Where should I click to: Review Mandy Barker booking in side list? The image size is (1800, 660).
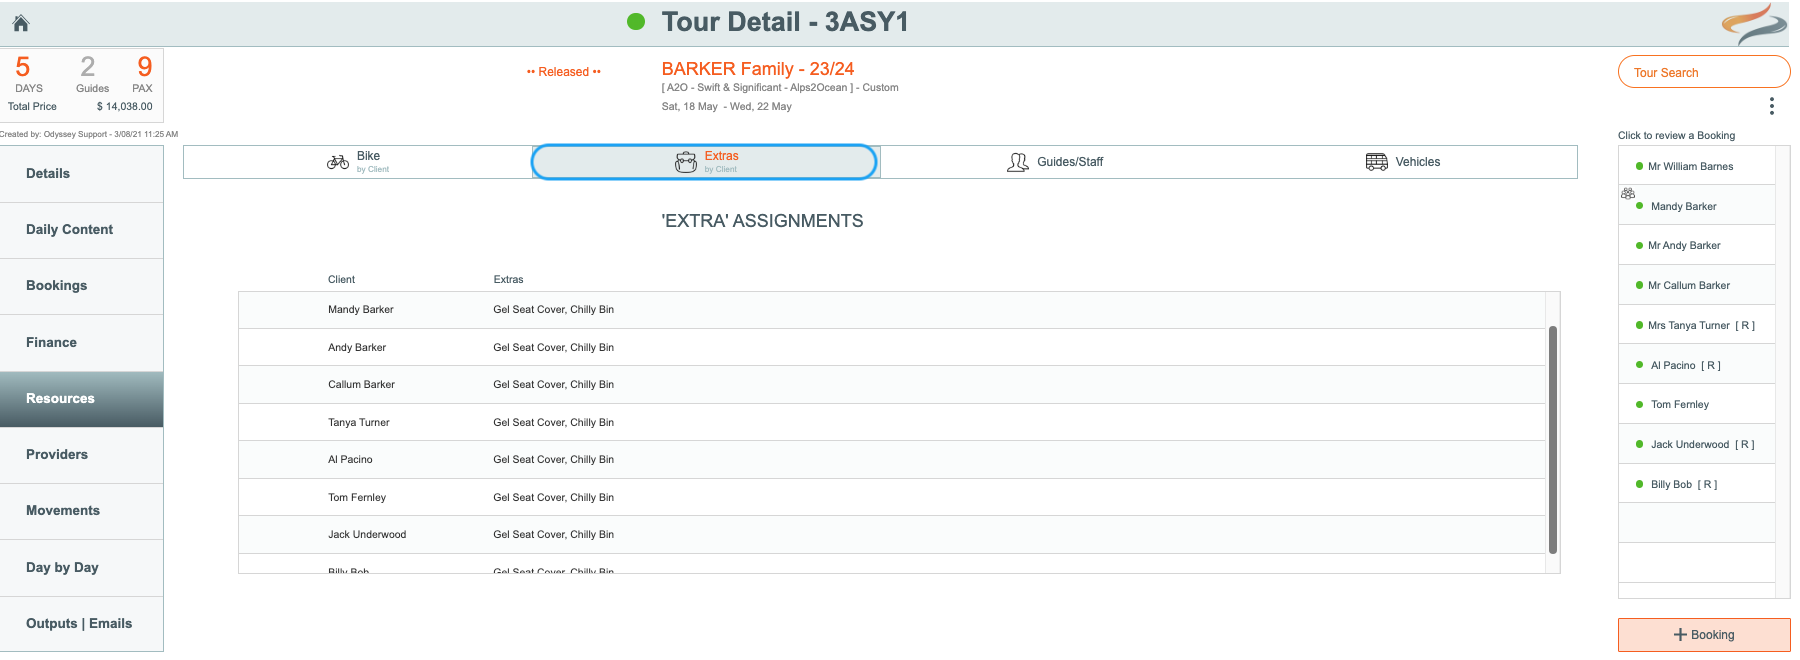click(x=1697, y=206)
